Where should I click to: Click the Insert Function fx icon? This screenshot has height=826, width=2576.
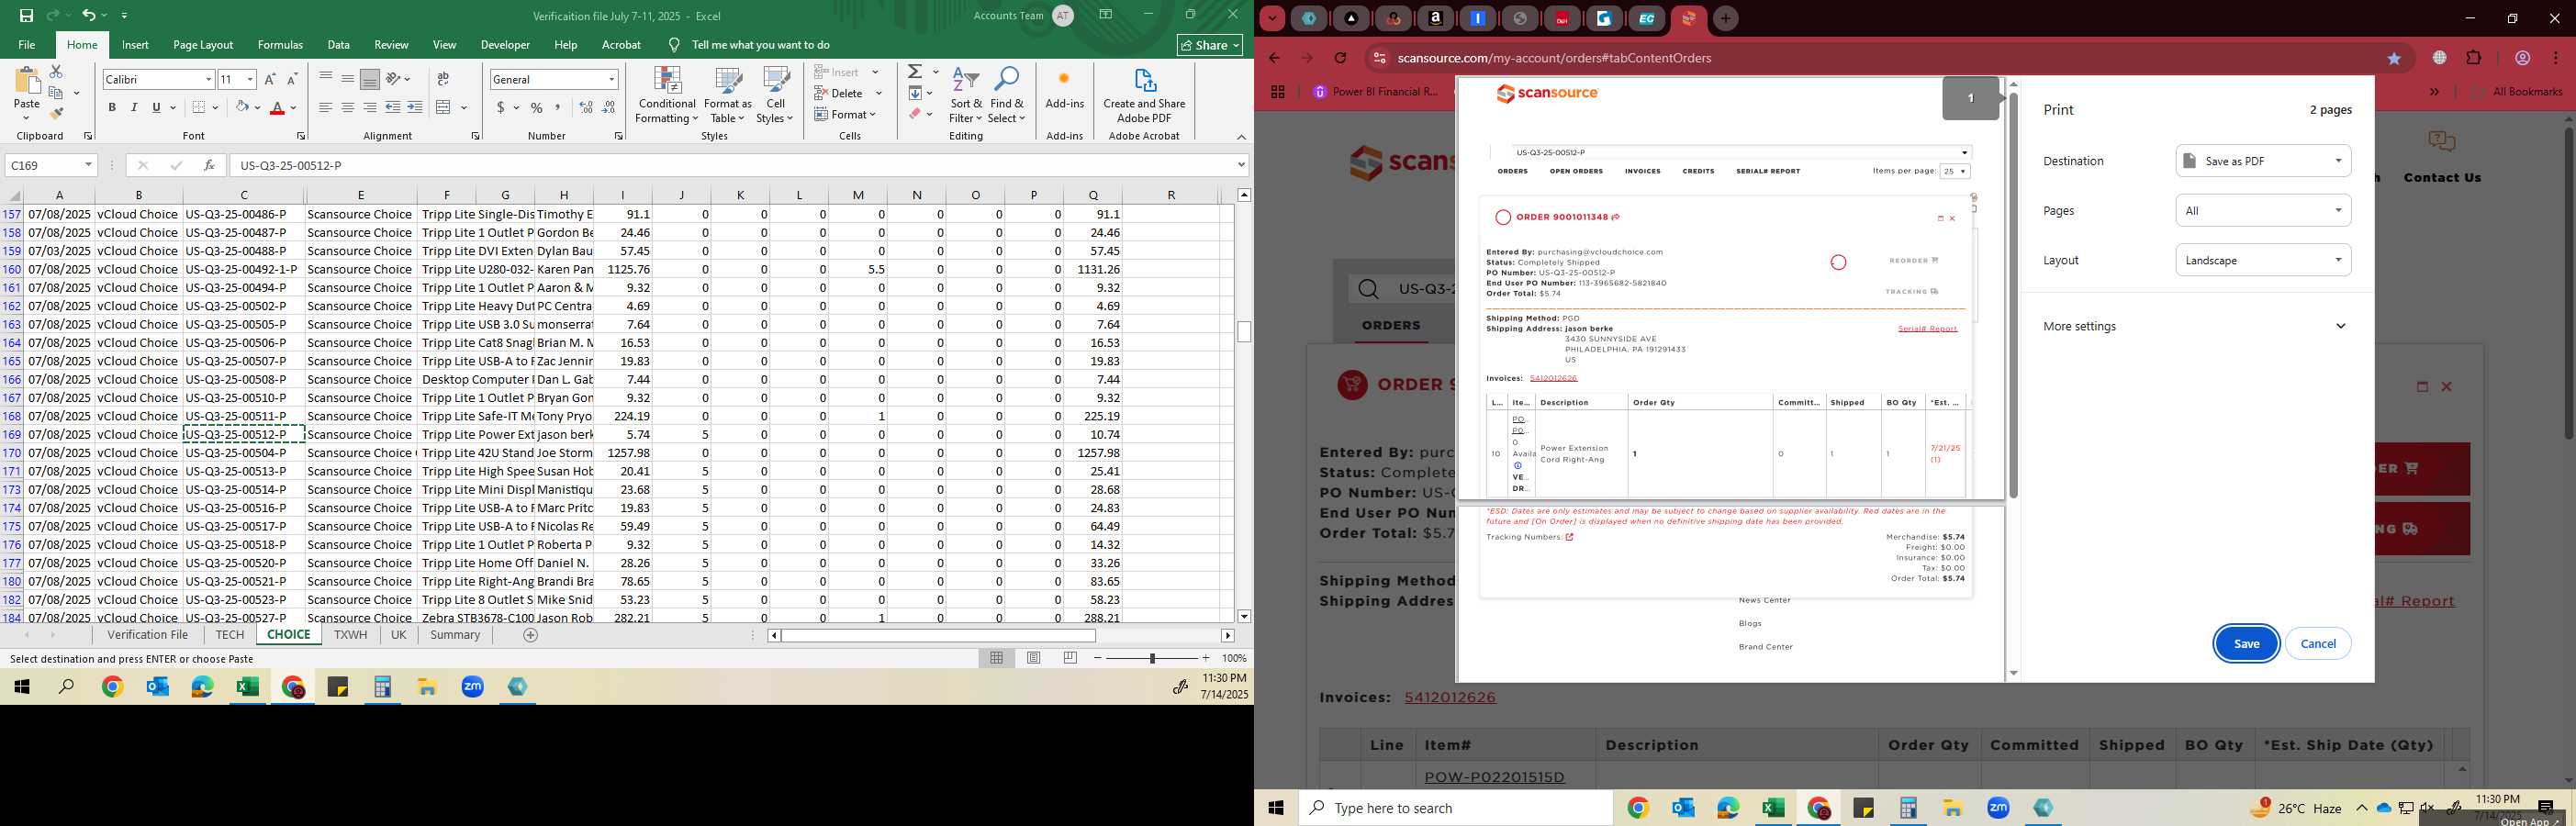coord(209,165)
